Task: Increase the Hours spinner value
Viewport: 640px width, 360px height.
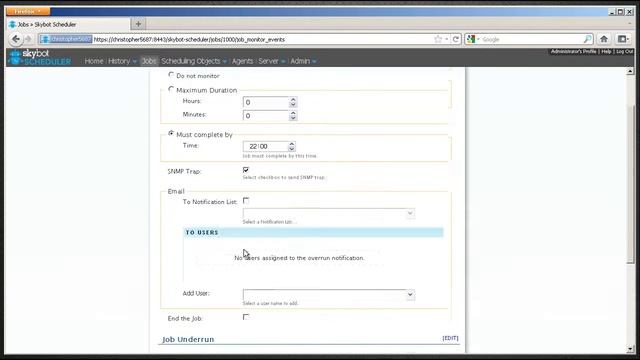Action: 293,100
